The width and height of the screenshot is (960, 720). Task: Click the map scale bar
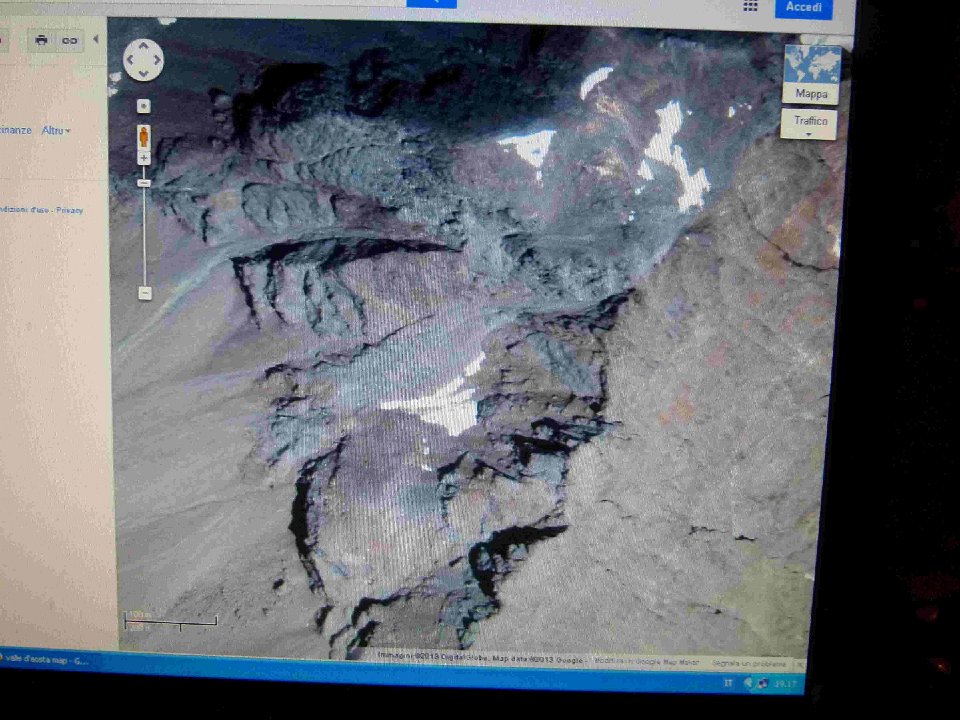[x=171, y=621]
